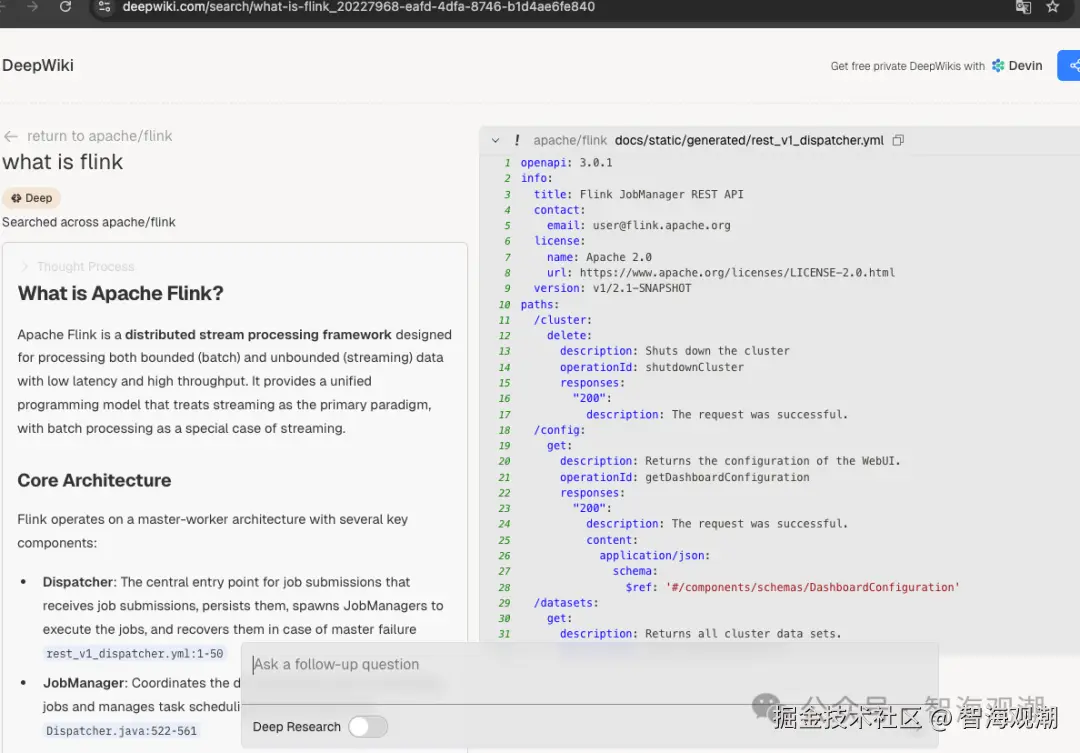The height and width of the screenshot is (753, 1080).
Task: Open the apache/flink repository label
Action: tap(570, 141)
